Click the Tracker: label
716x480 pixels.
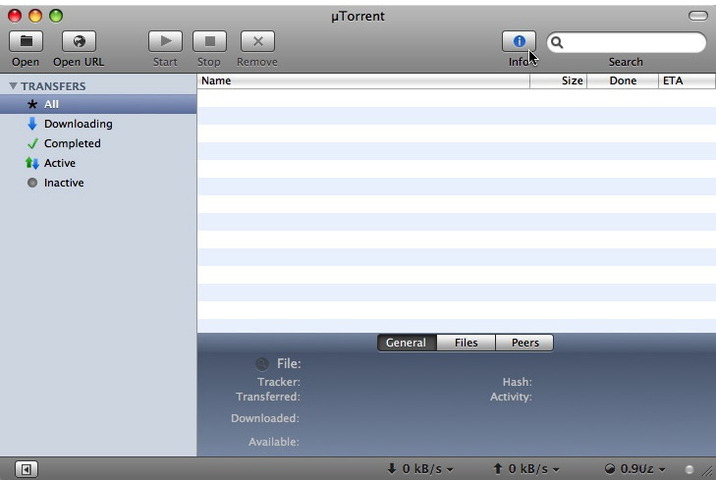279,382
